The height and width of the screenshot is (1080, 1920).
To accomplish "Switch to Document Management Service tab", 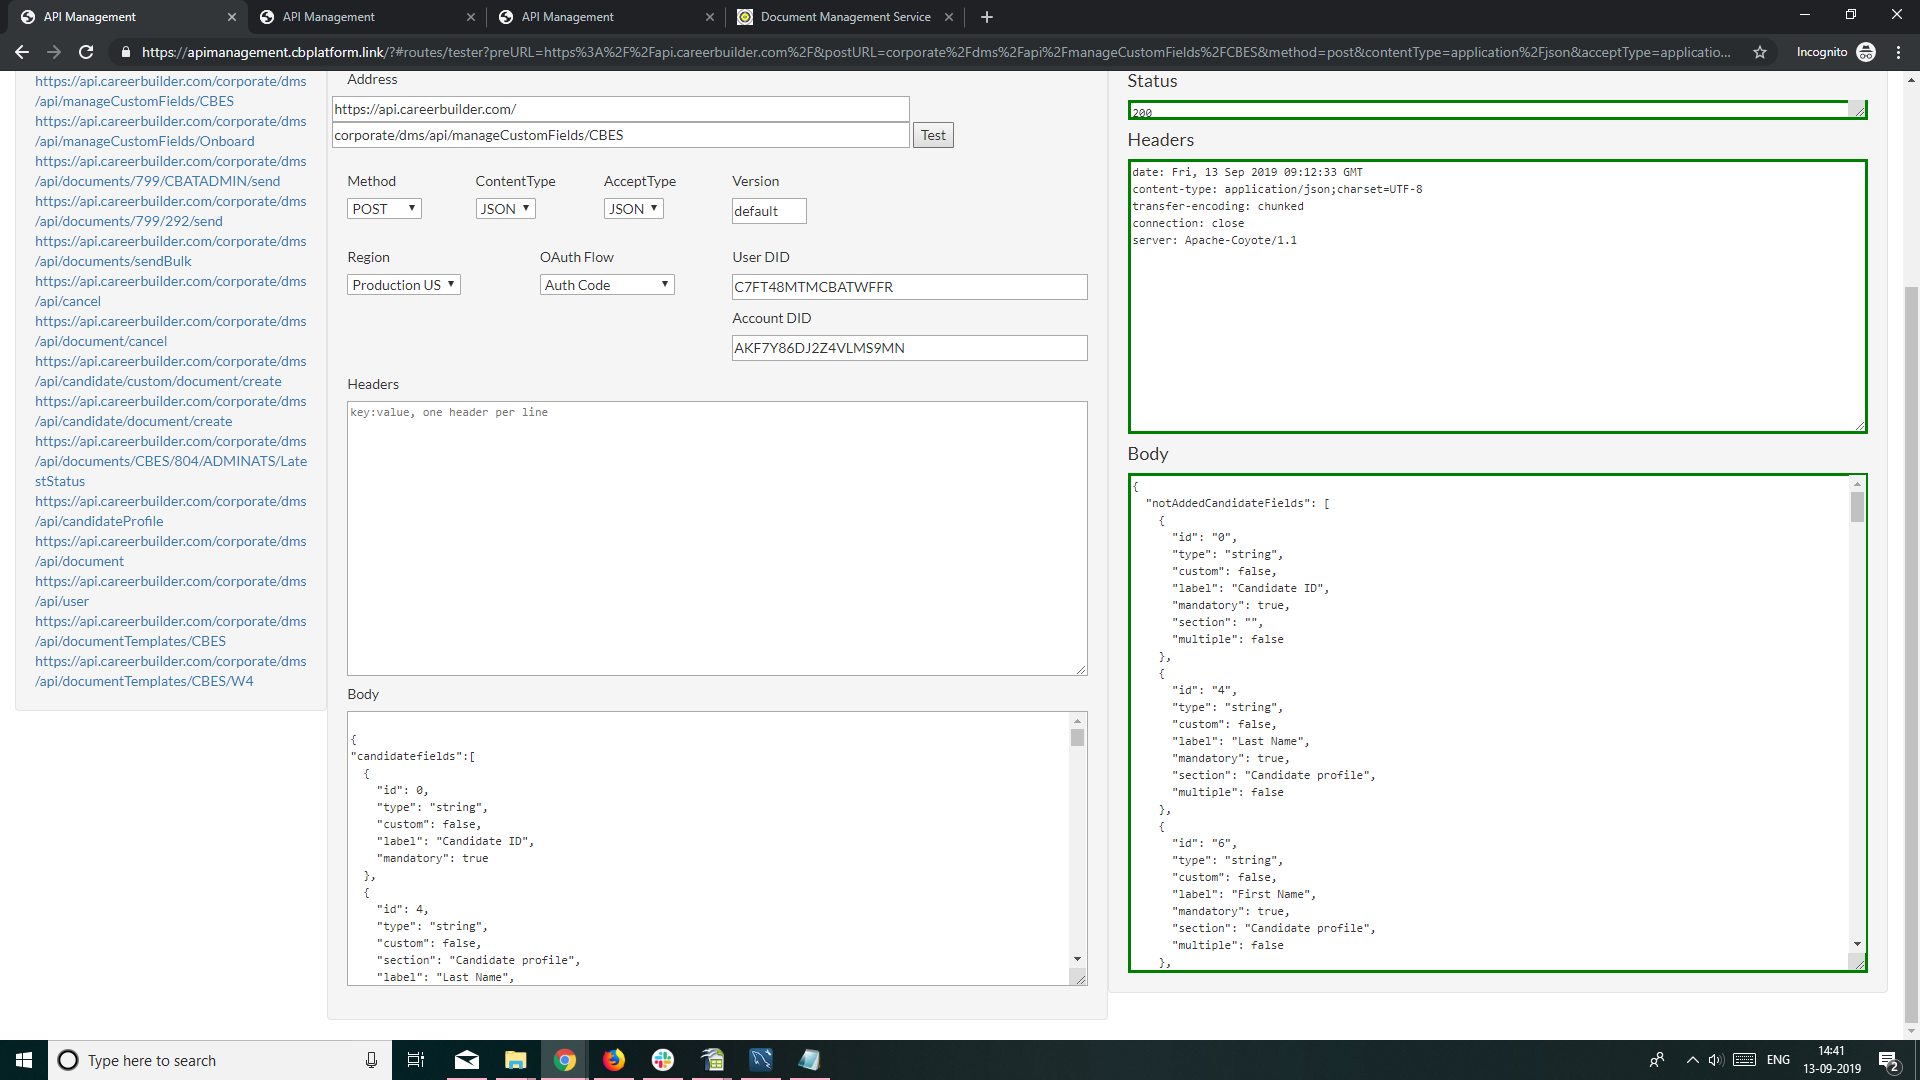I will pos(845,17).
